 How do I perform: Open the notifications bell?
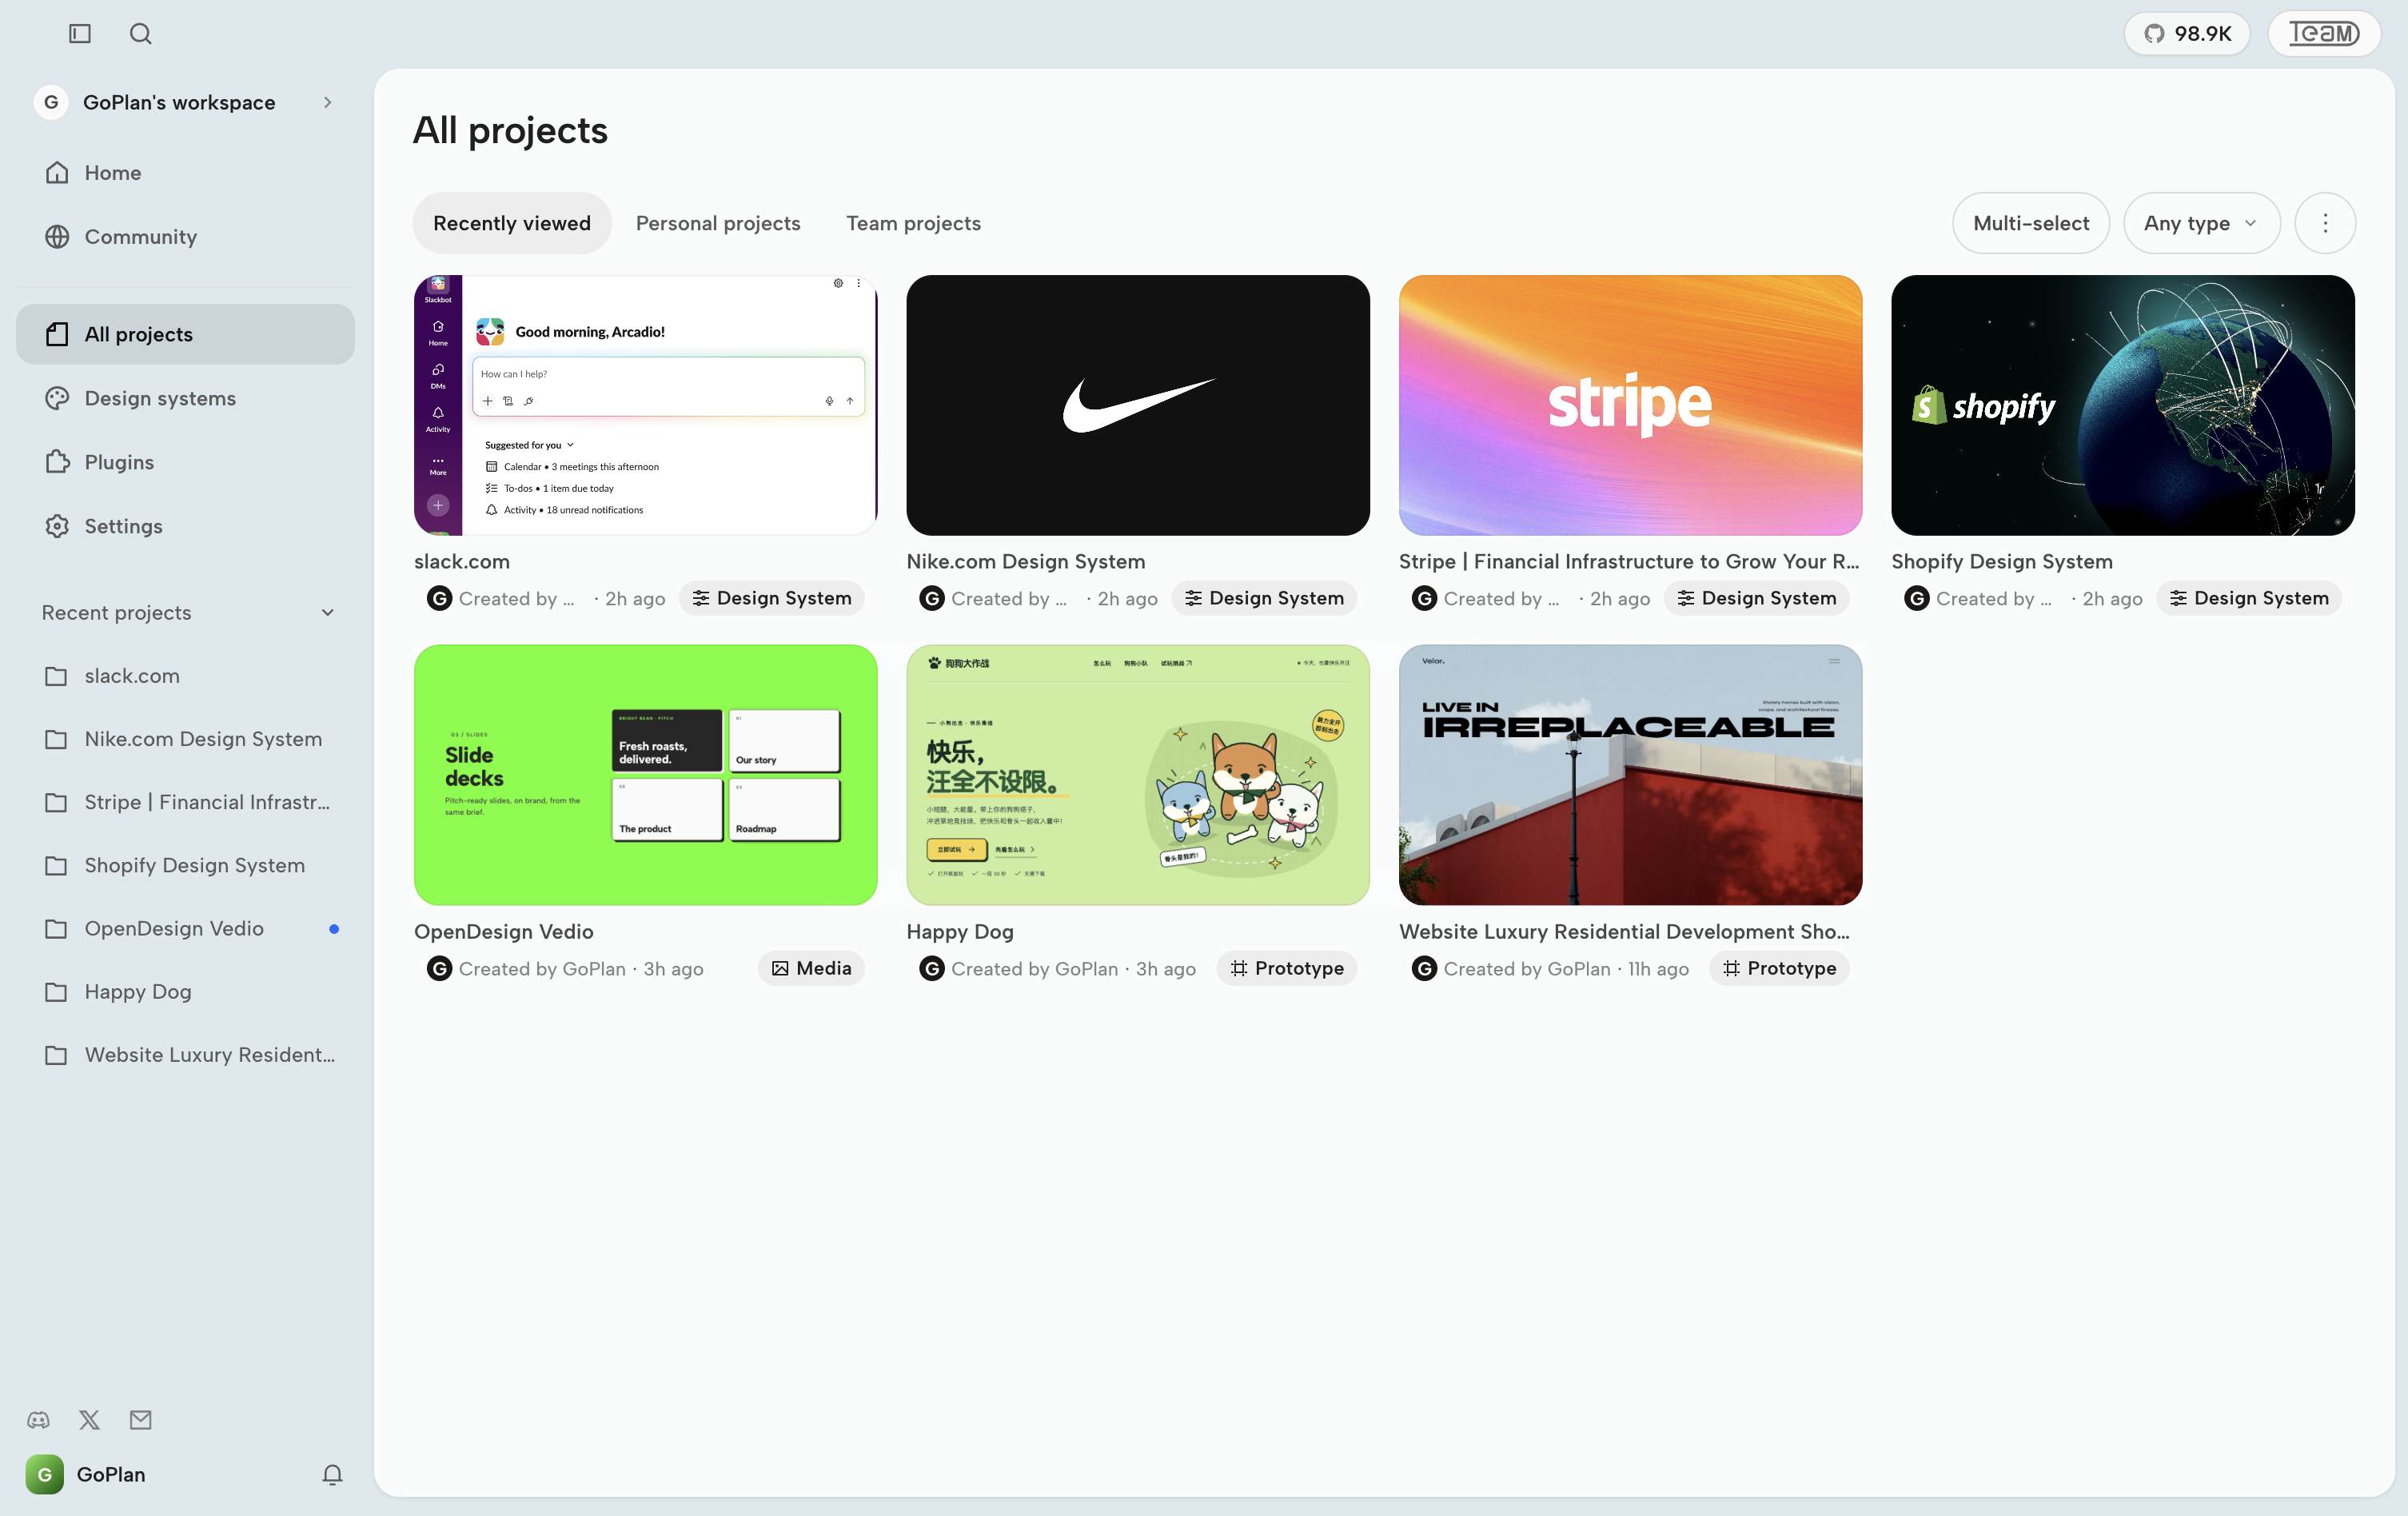coord(332,1474)
